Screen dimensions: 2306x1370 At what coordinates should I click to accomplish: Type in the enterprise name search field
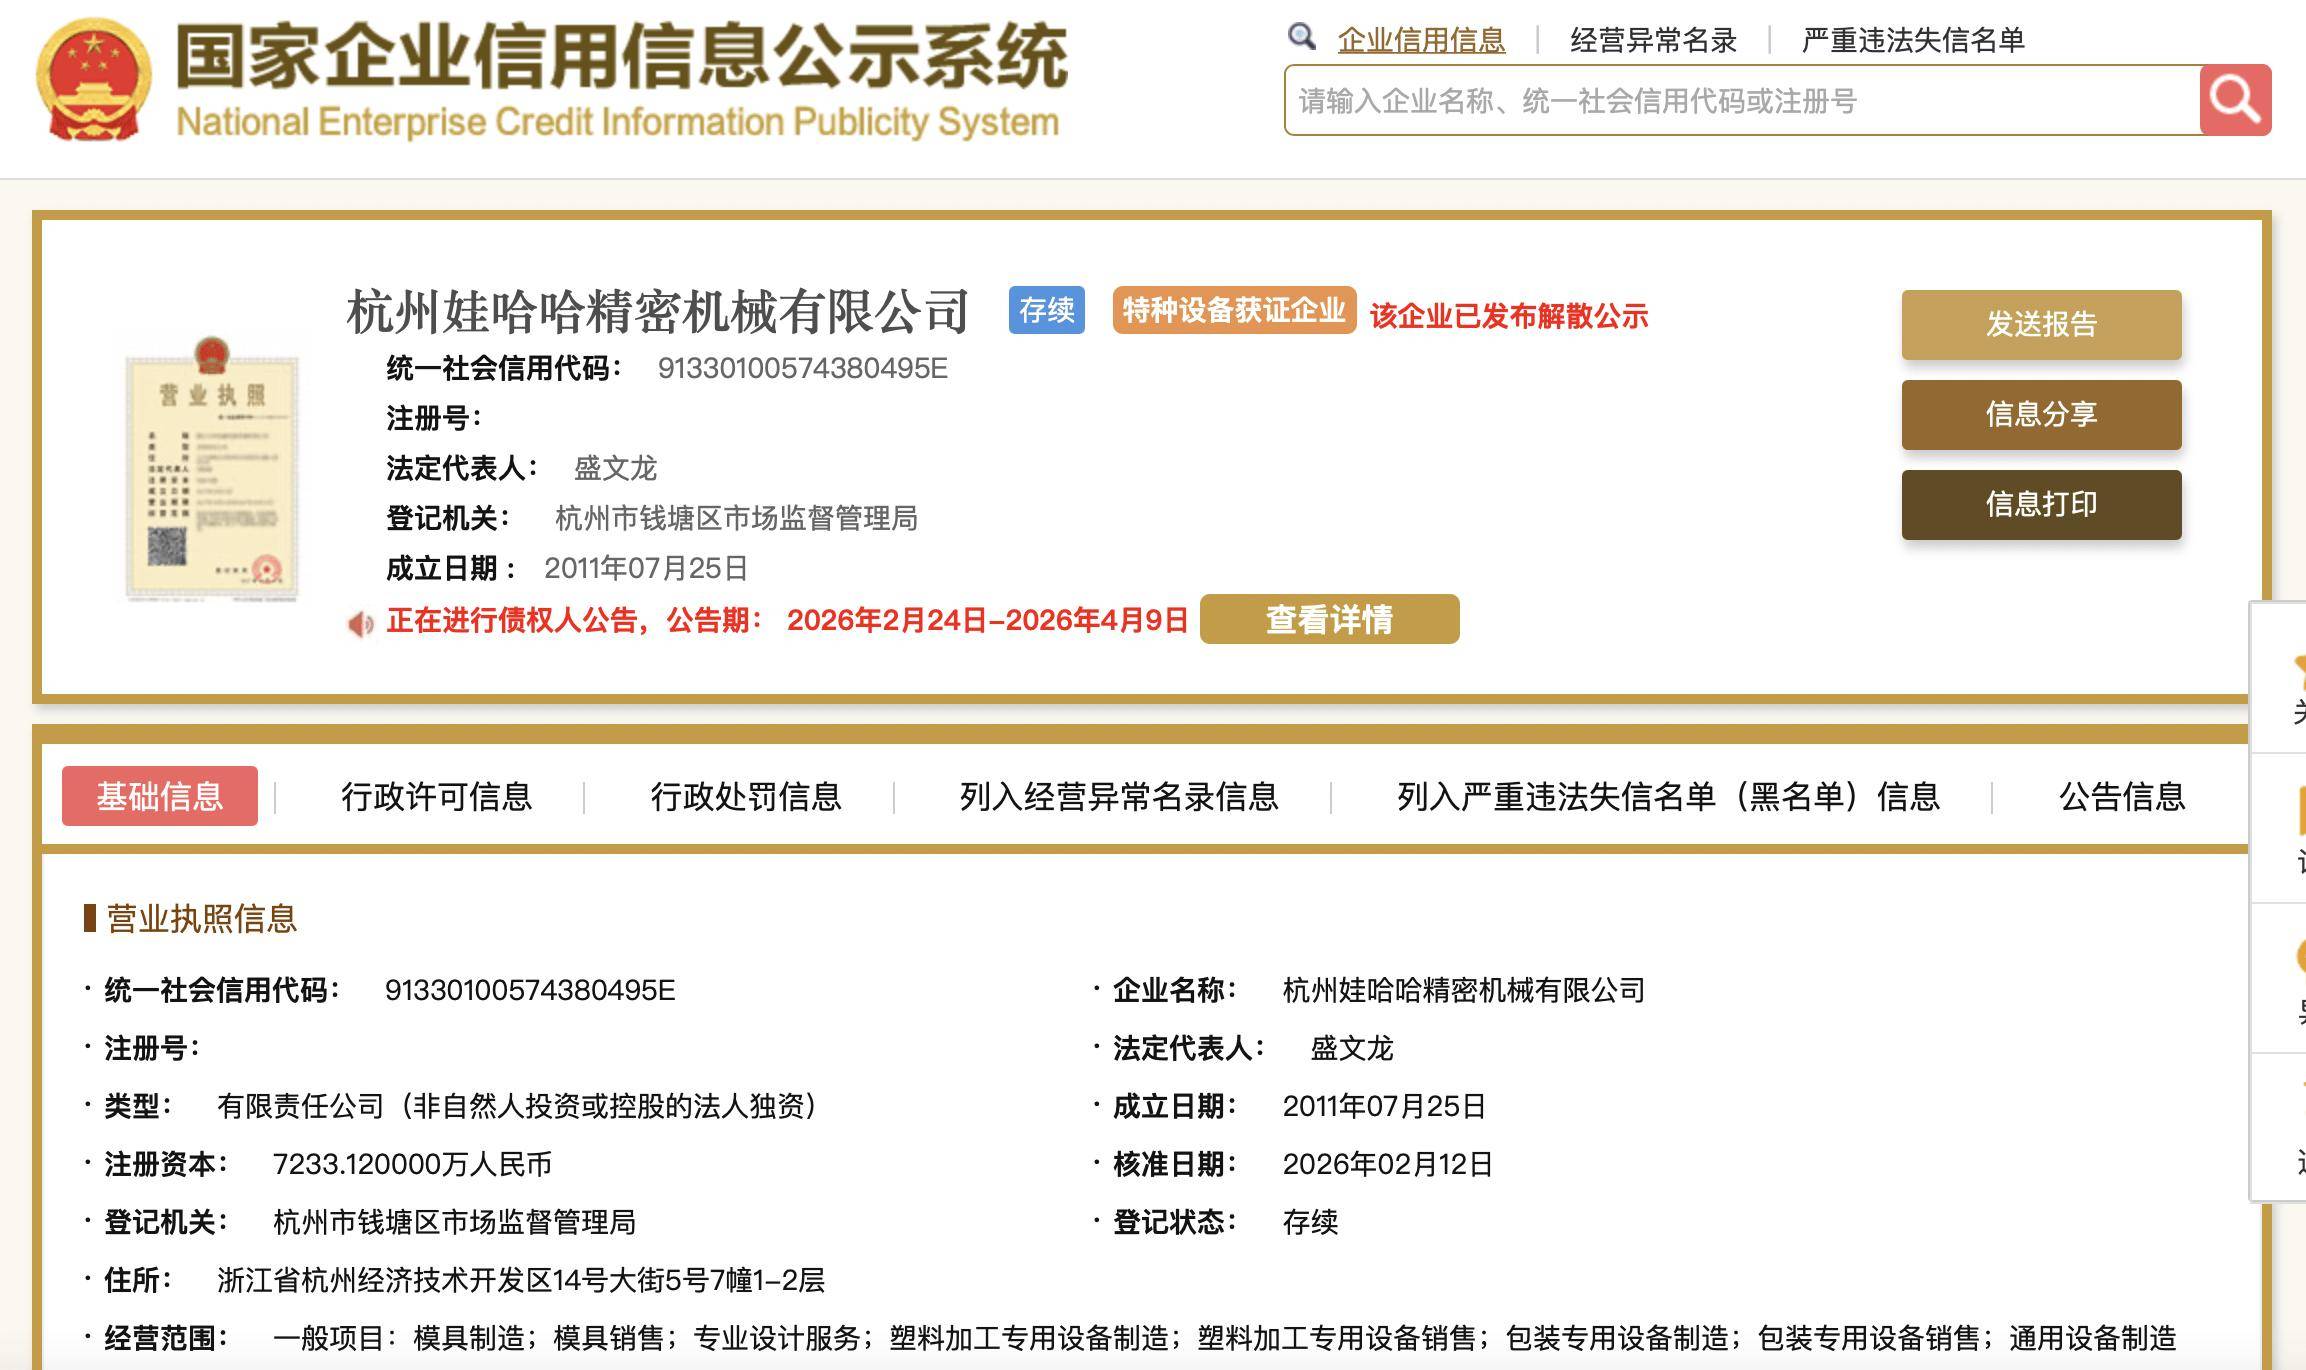pyautogui.click(x=1740, y=100)
